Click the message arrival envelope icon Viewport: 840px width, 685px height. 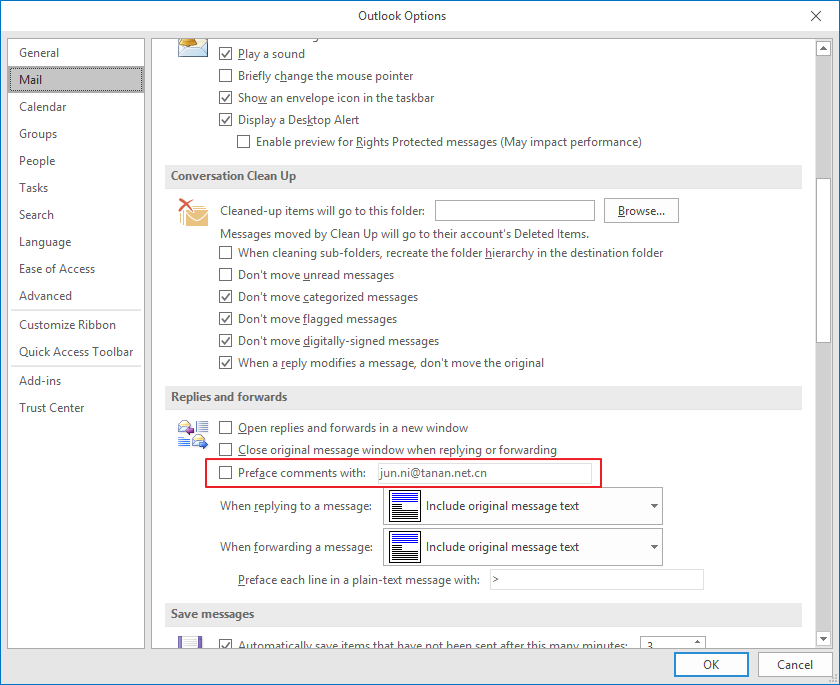coord(193,47)
